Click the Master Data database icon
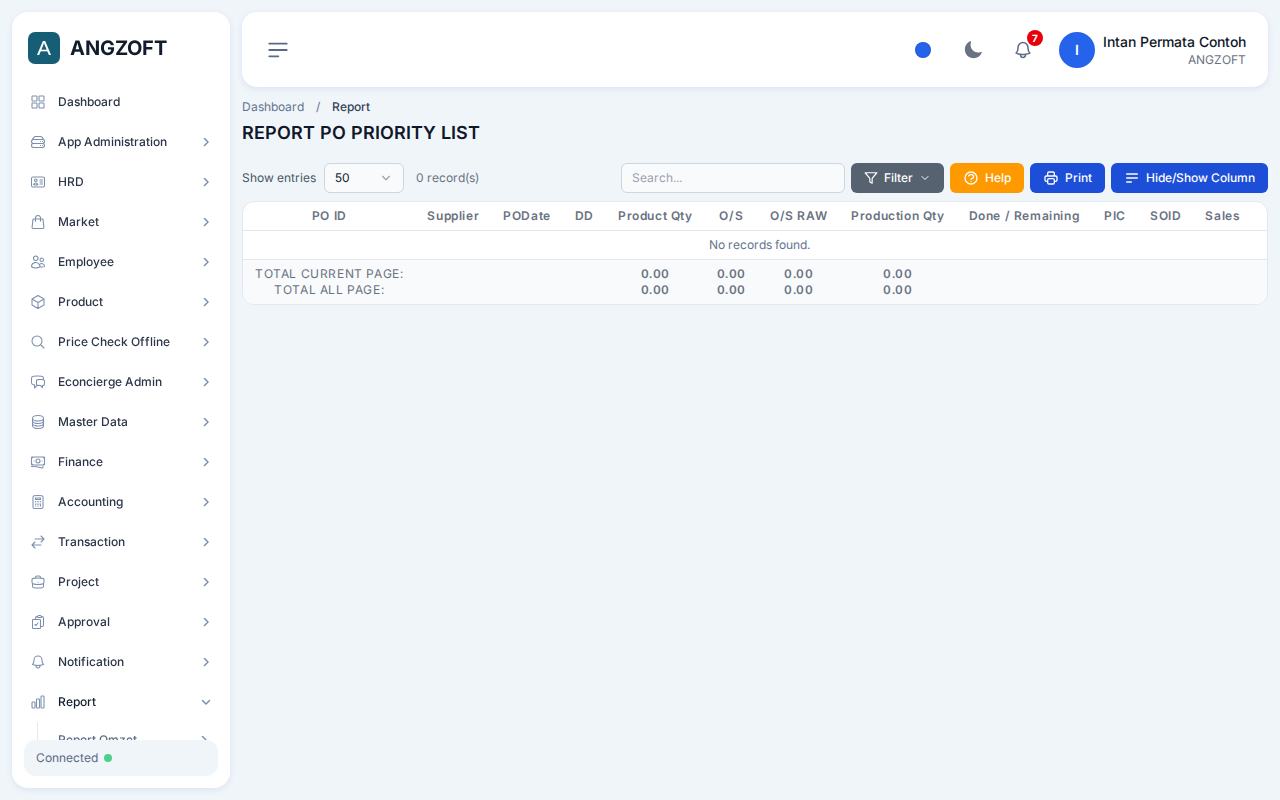Screen dimensions: 1280x800 [x=38, y=422]
